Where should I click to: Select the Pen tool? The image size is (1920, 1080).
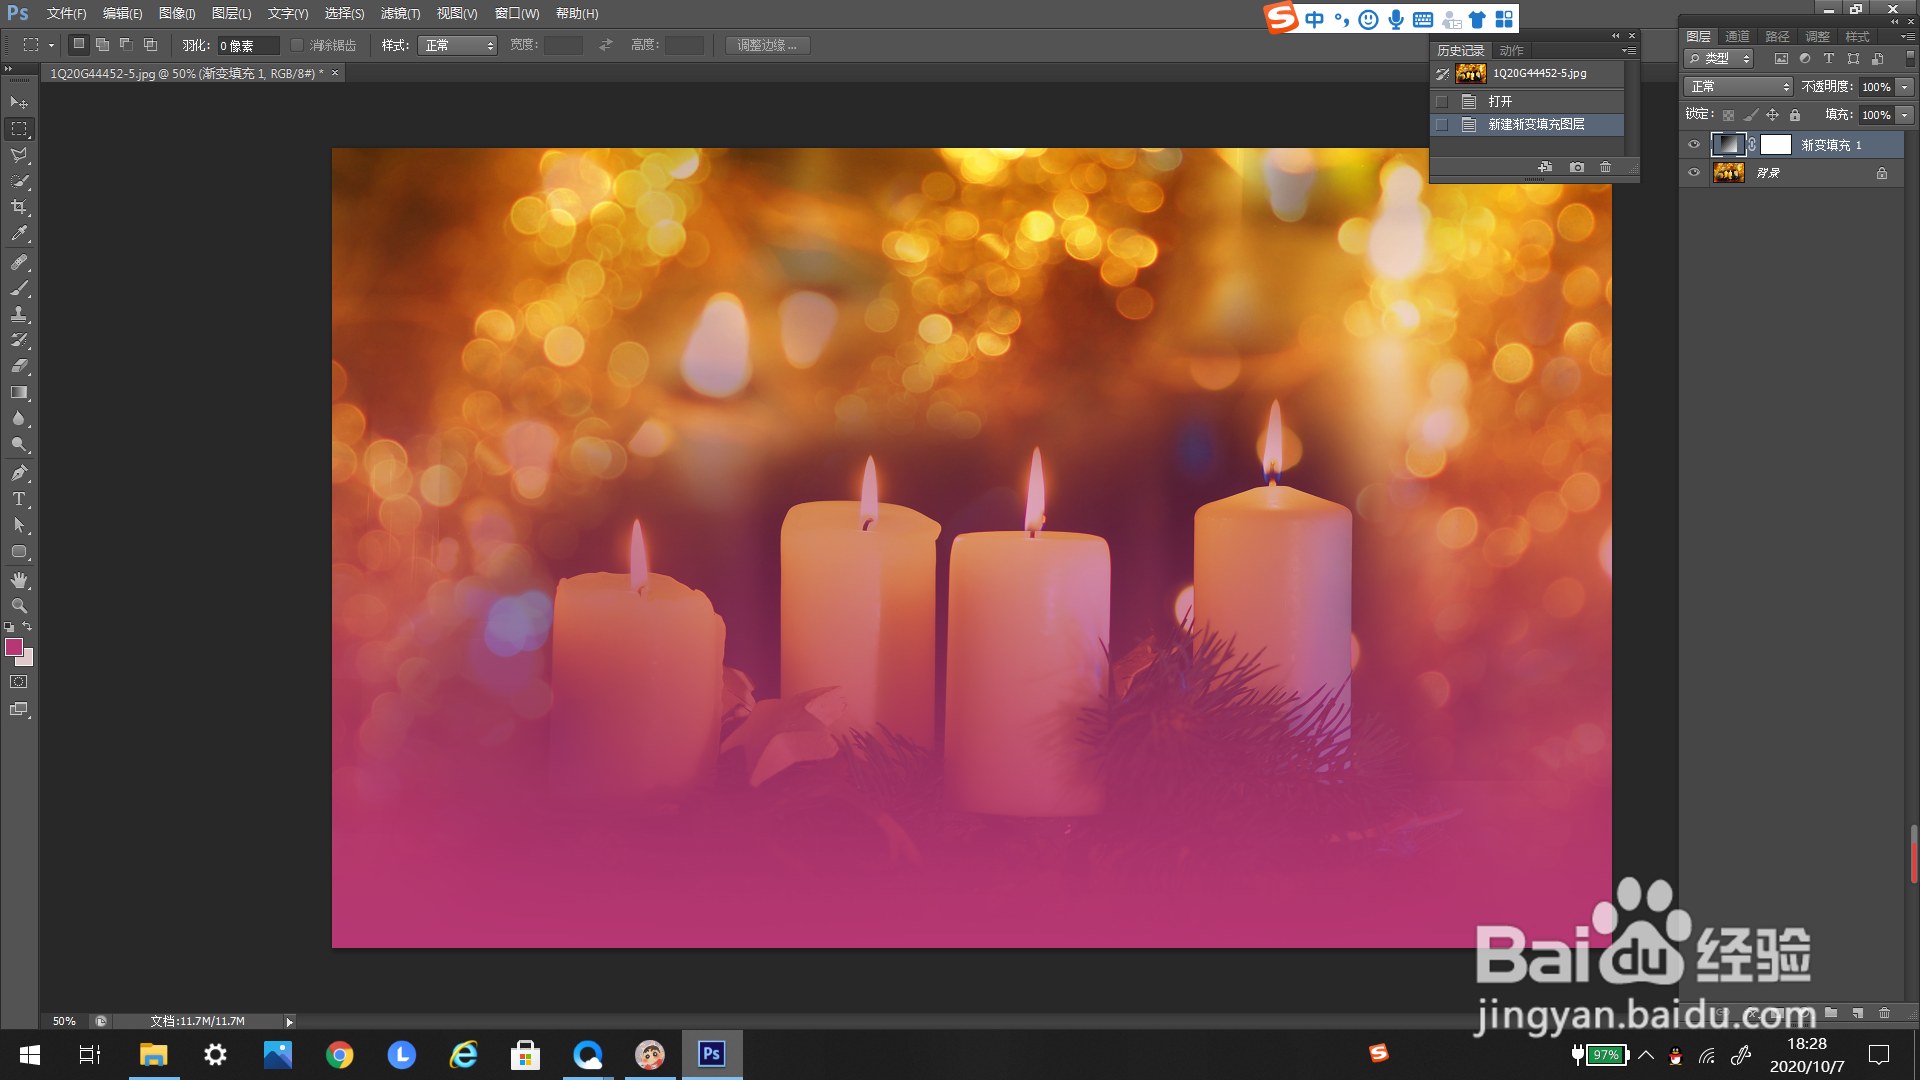click(19, 473)
